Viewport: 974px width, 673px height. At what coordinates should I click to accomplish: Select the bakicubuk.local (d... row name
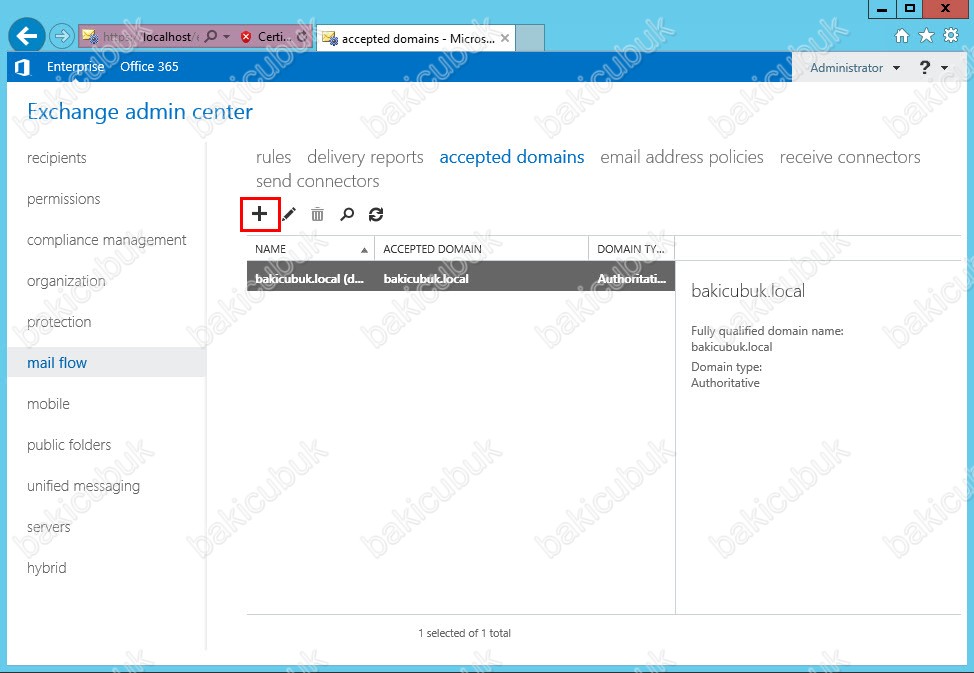tap(309, 278)
